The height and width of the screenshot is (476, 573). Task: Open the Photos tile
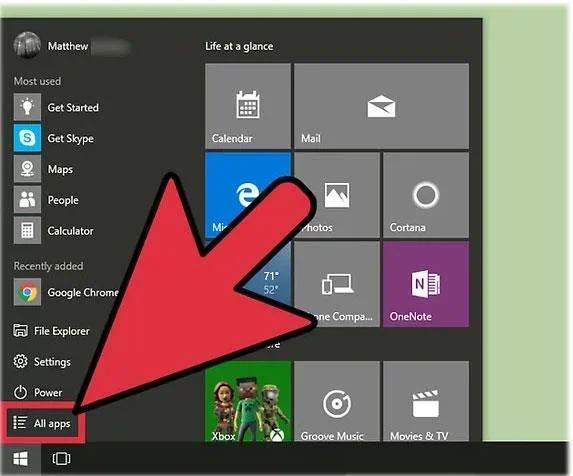pyautogui.click(x=337, y=195)
